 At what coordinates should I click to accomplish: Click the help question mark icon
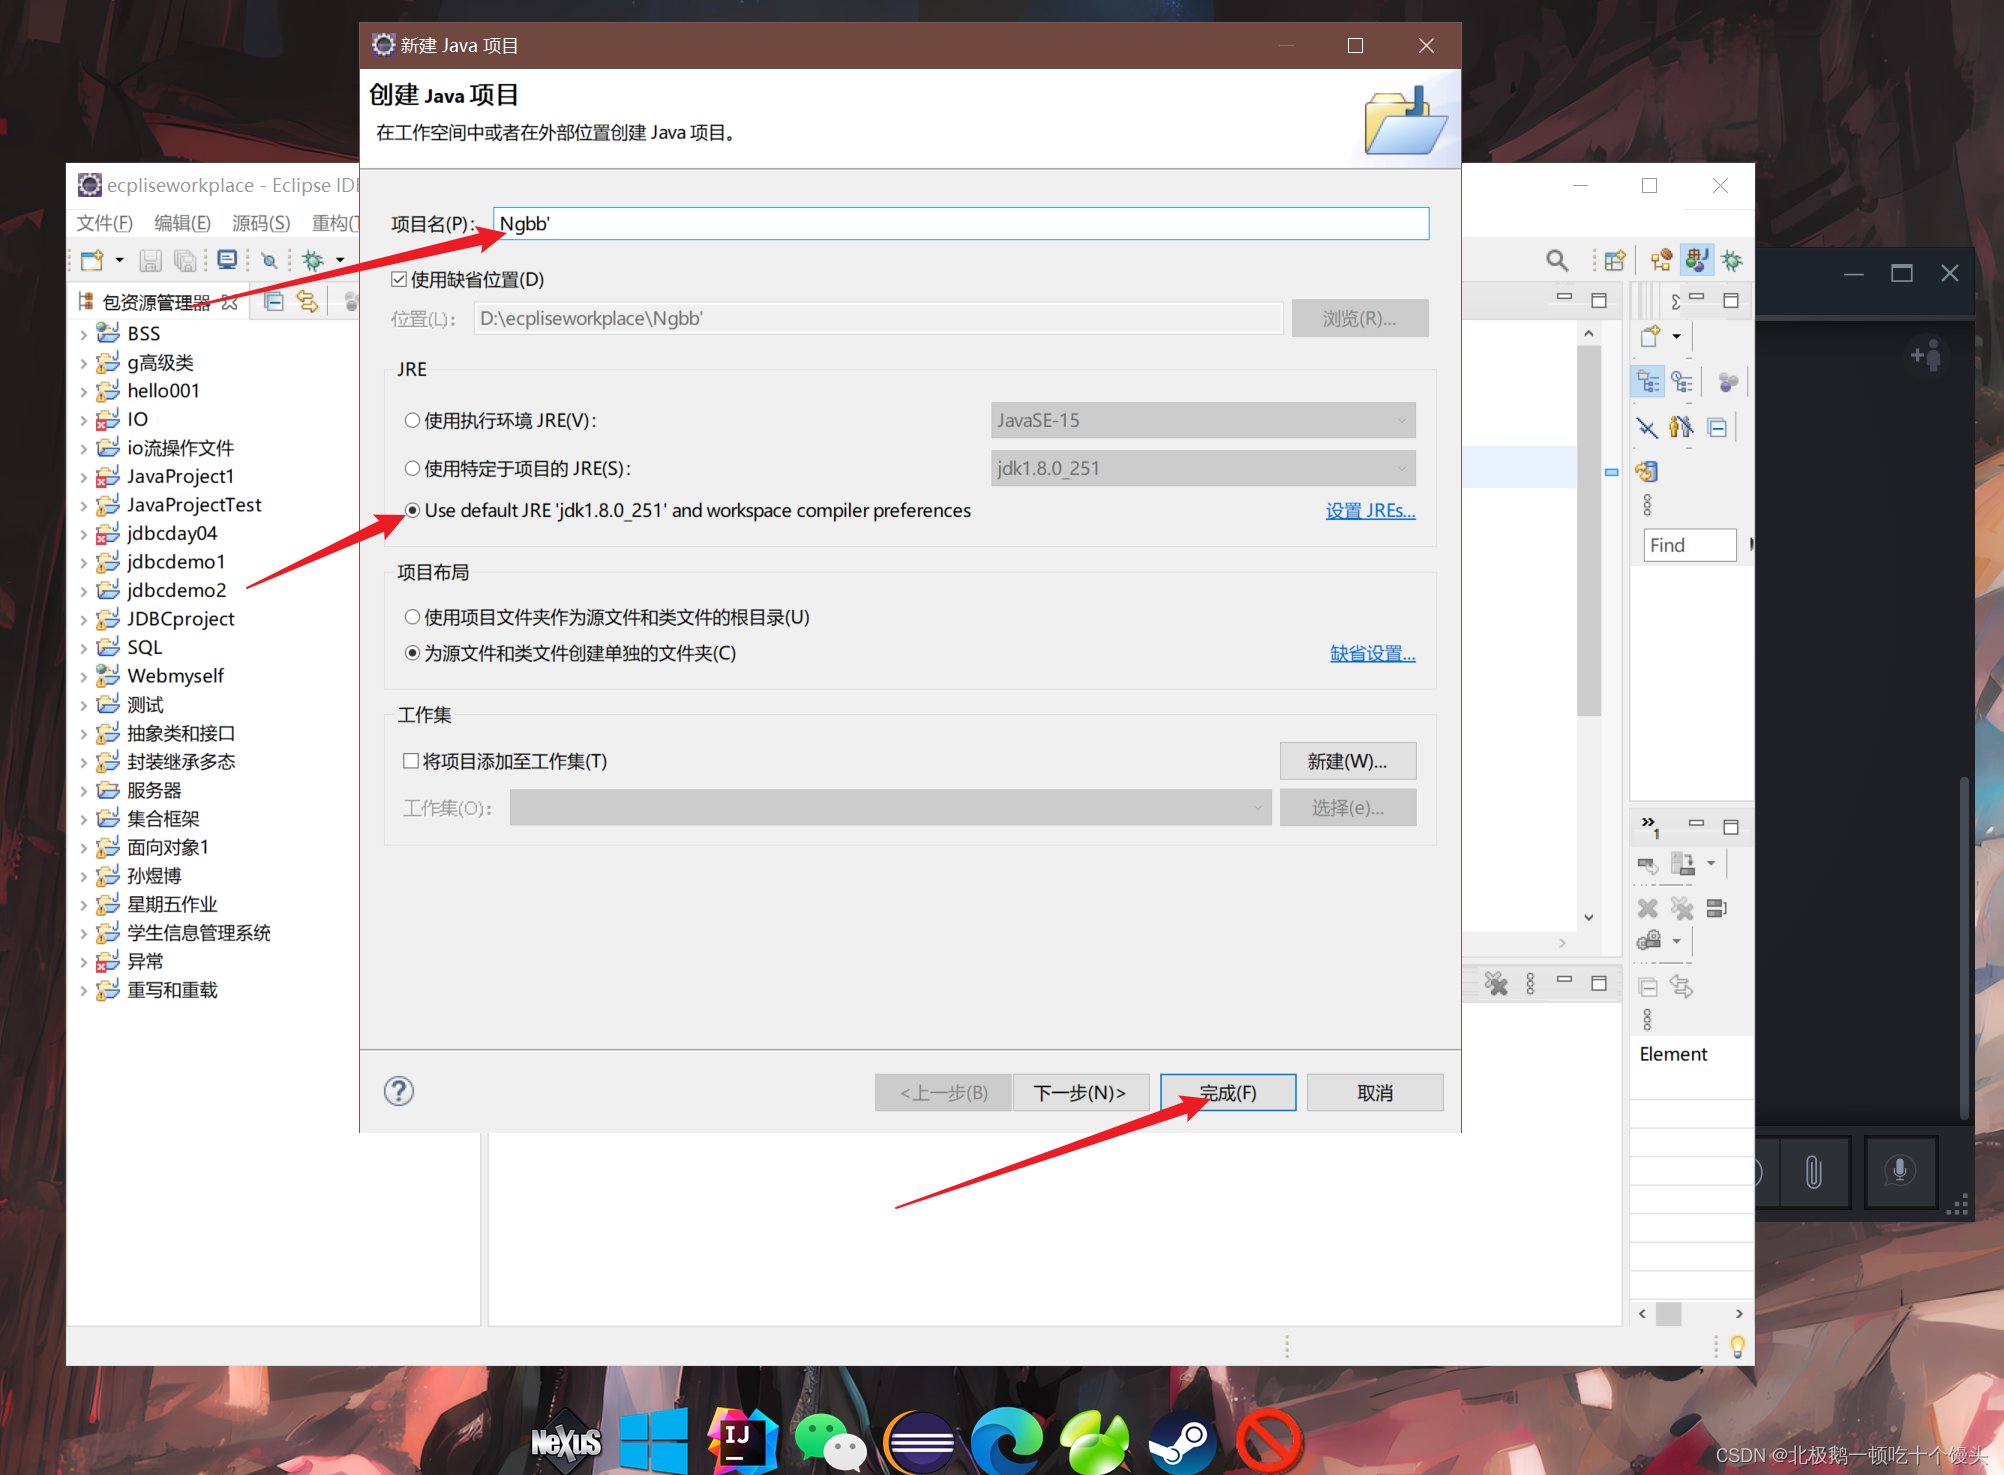[398, 1091]
